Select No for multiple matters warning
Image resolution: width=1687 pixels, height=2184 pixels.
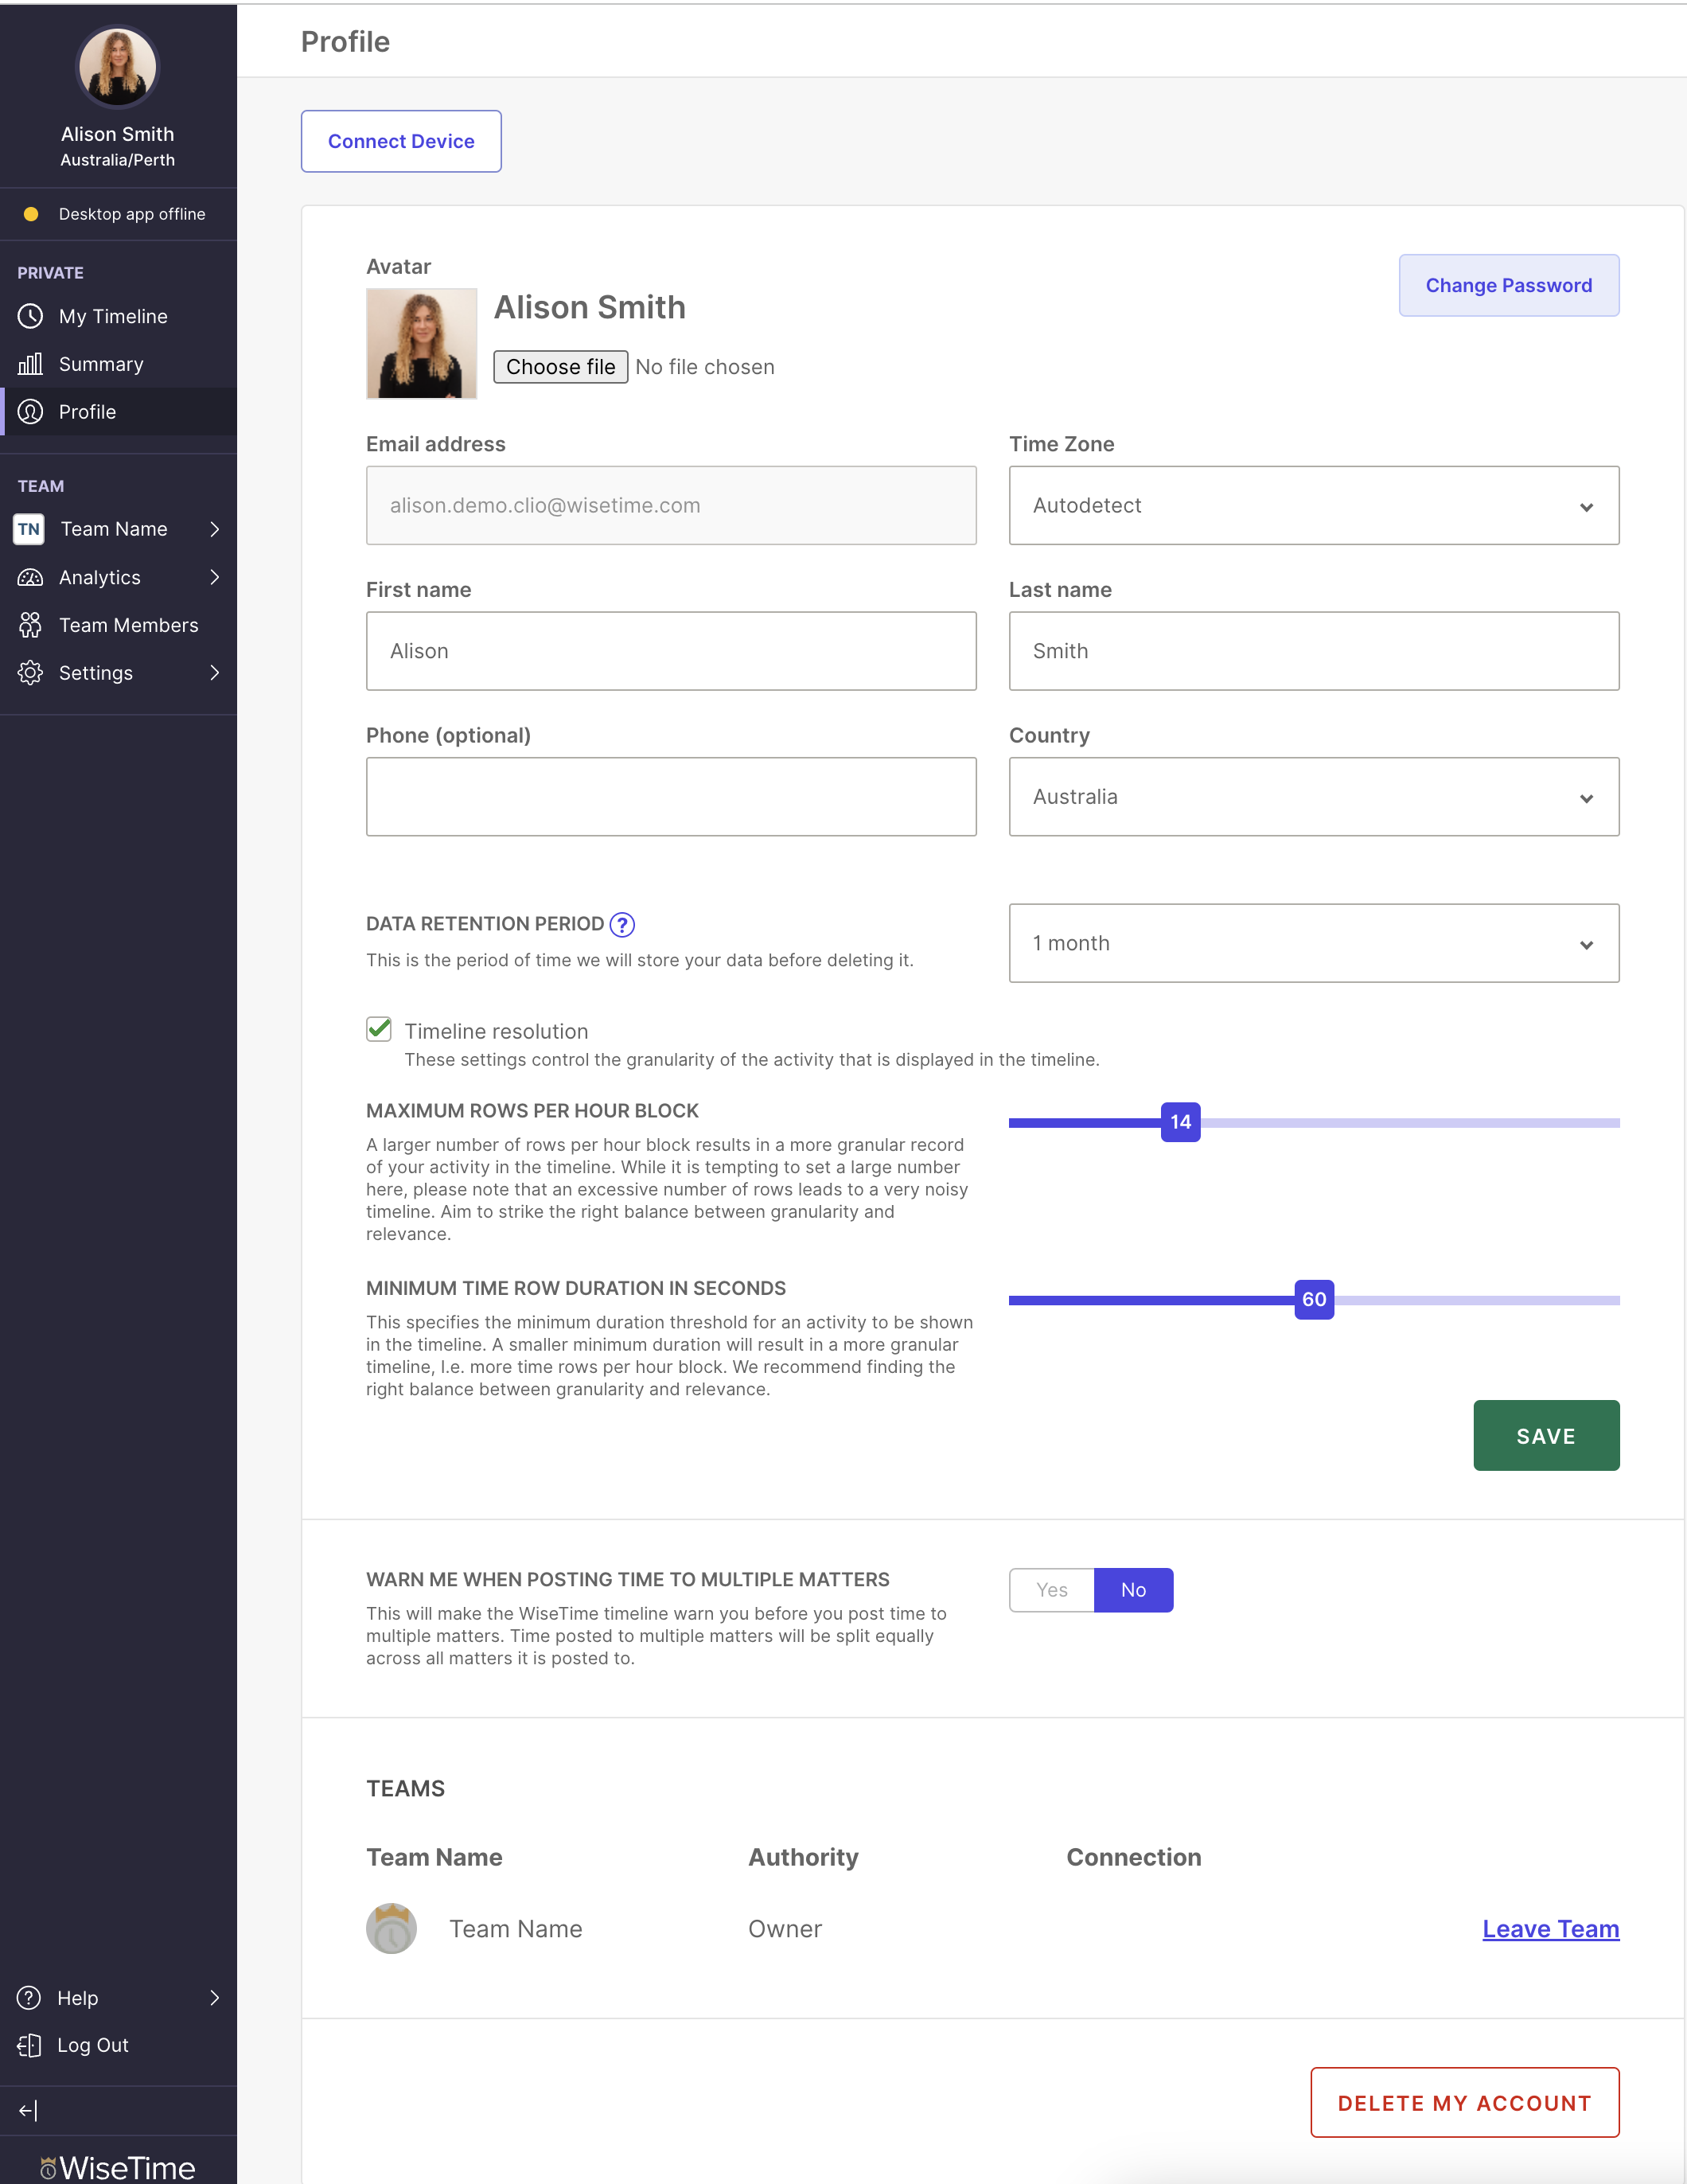(x=1133, y=1590)
